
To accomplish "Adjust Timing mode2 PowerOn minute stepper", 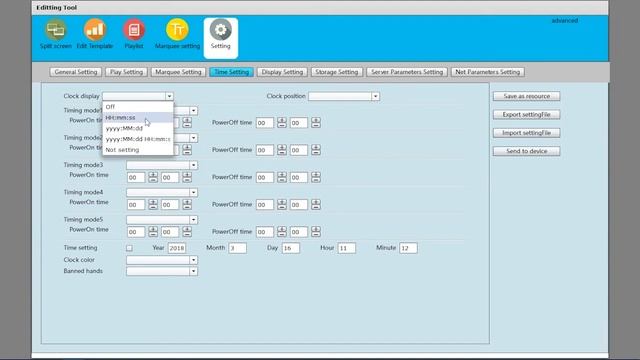I will click(x=187, y=150).
